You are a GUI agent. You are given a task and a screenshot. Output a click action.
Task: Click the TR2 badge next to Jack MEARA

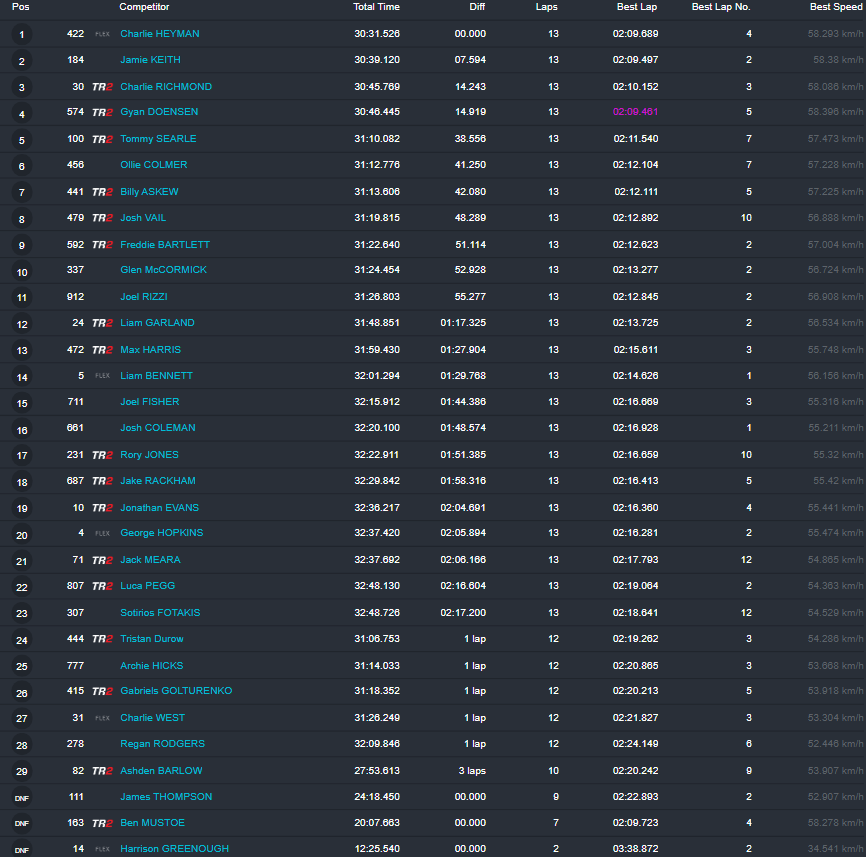102,560
